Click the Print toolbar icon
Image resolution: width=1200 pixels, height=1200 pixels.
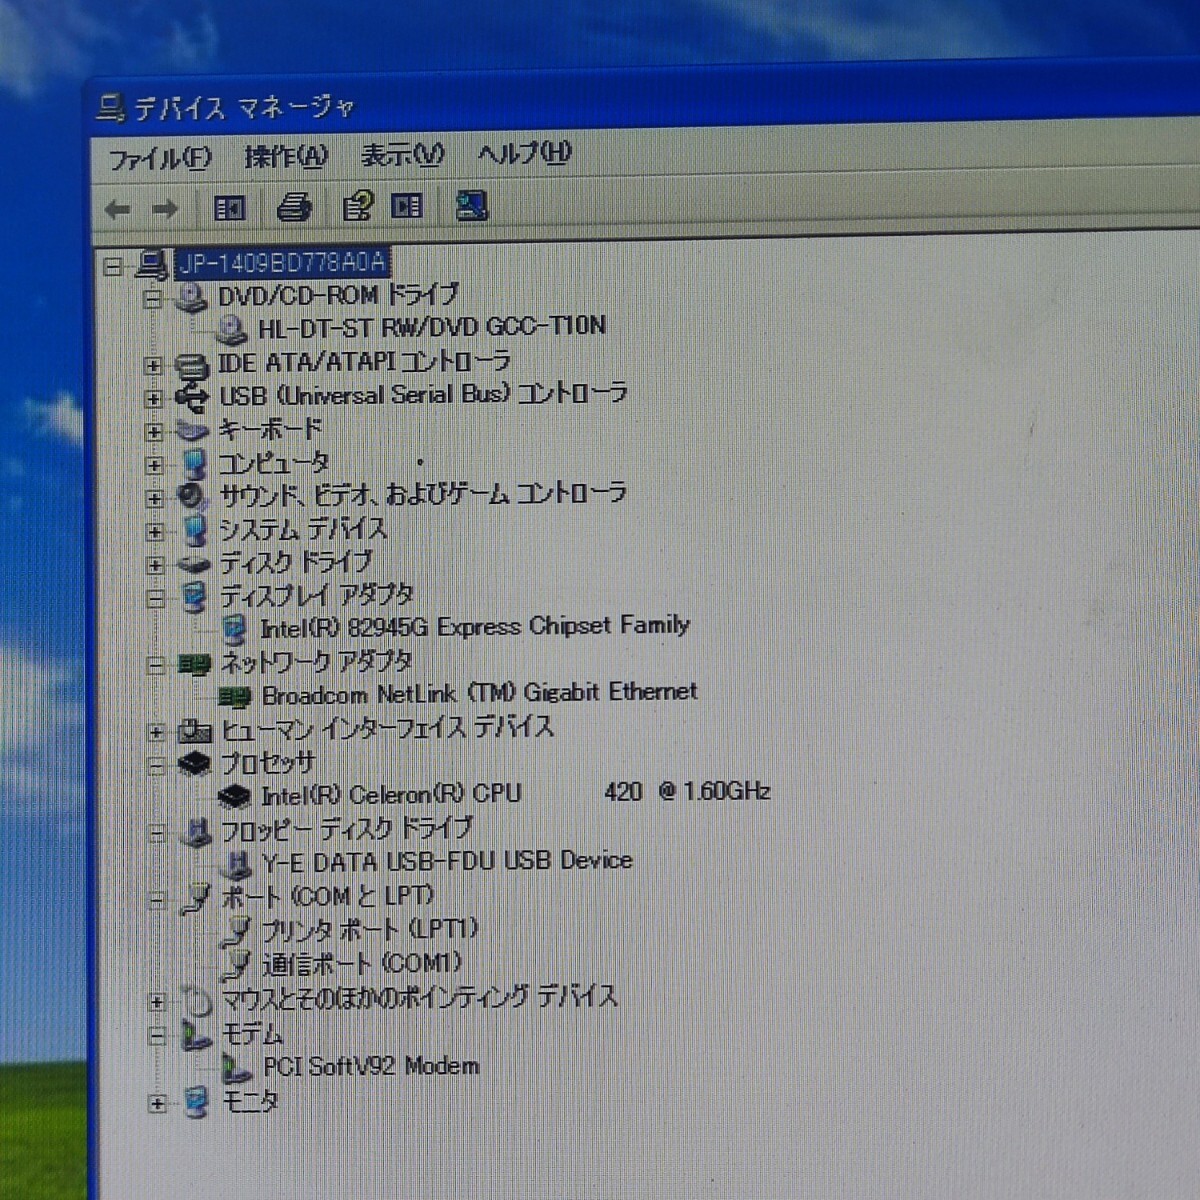294,207
